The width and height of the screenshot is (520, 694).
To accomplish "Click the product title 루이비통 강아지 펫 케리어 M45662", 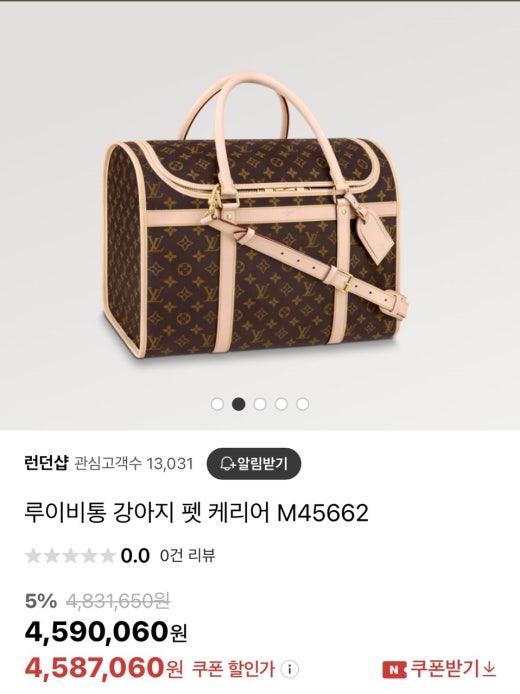I will pyautogui.click(x=196, y=513).
